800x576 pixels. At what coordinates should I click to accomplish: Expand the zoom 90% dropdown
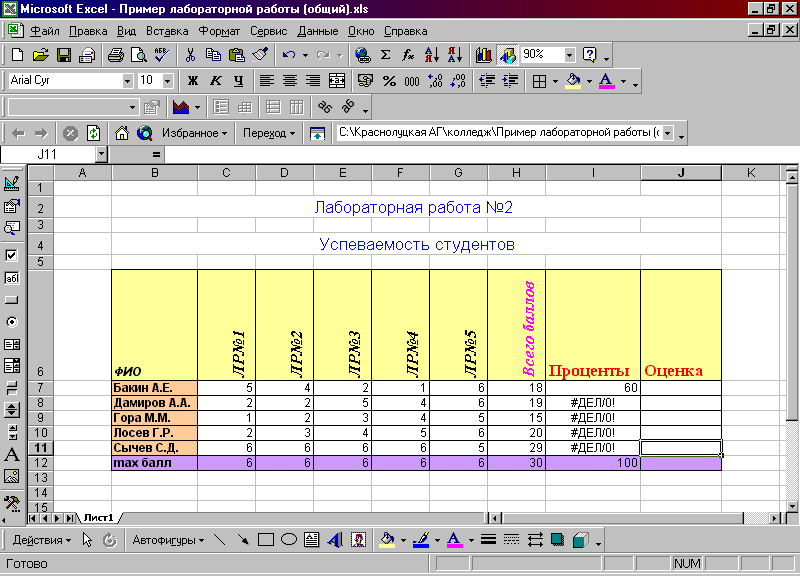point(569,55)
